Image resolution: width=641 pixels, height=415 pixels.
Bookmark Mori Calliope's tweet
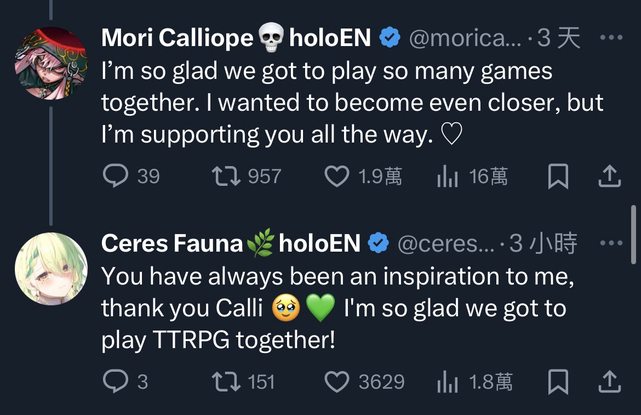click(x=559, y=177)
